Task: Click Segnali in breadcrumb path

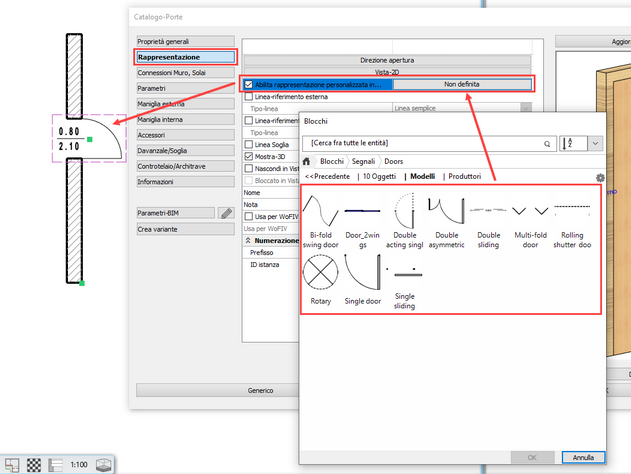Action: [x=363, y=161]
